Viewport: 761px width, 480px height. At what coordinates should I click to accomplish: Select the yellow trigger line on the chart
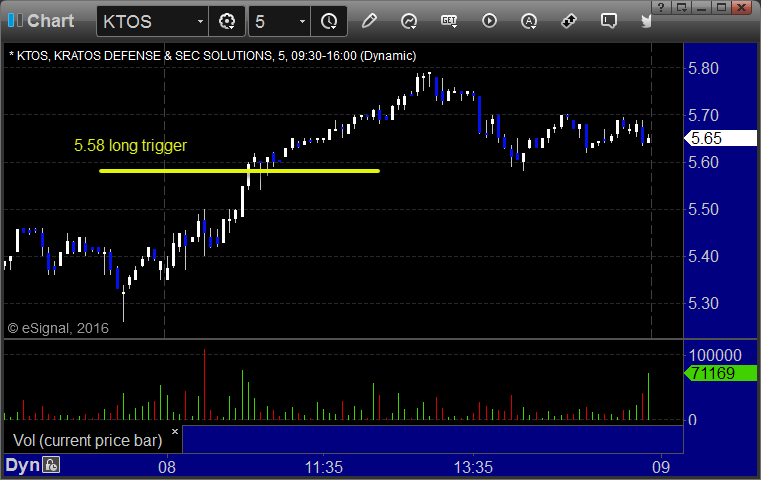point(239,171)
